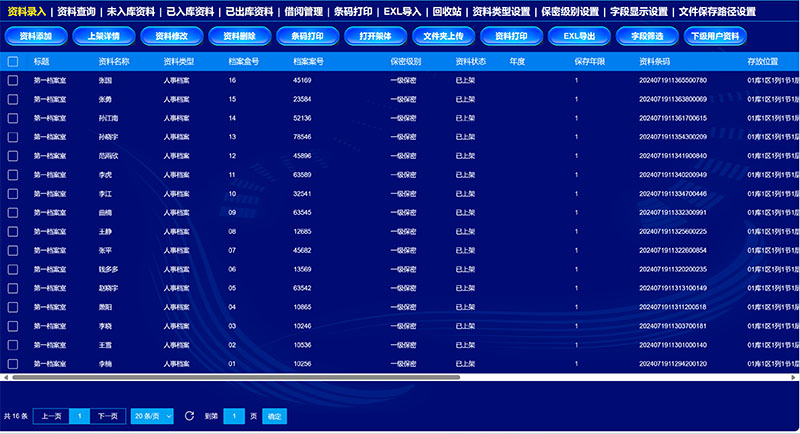
Task: Click the 资料添加 button
Action: pos(36,35)
